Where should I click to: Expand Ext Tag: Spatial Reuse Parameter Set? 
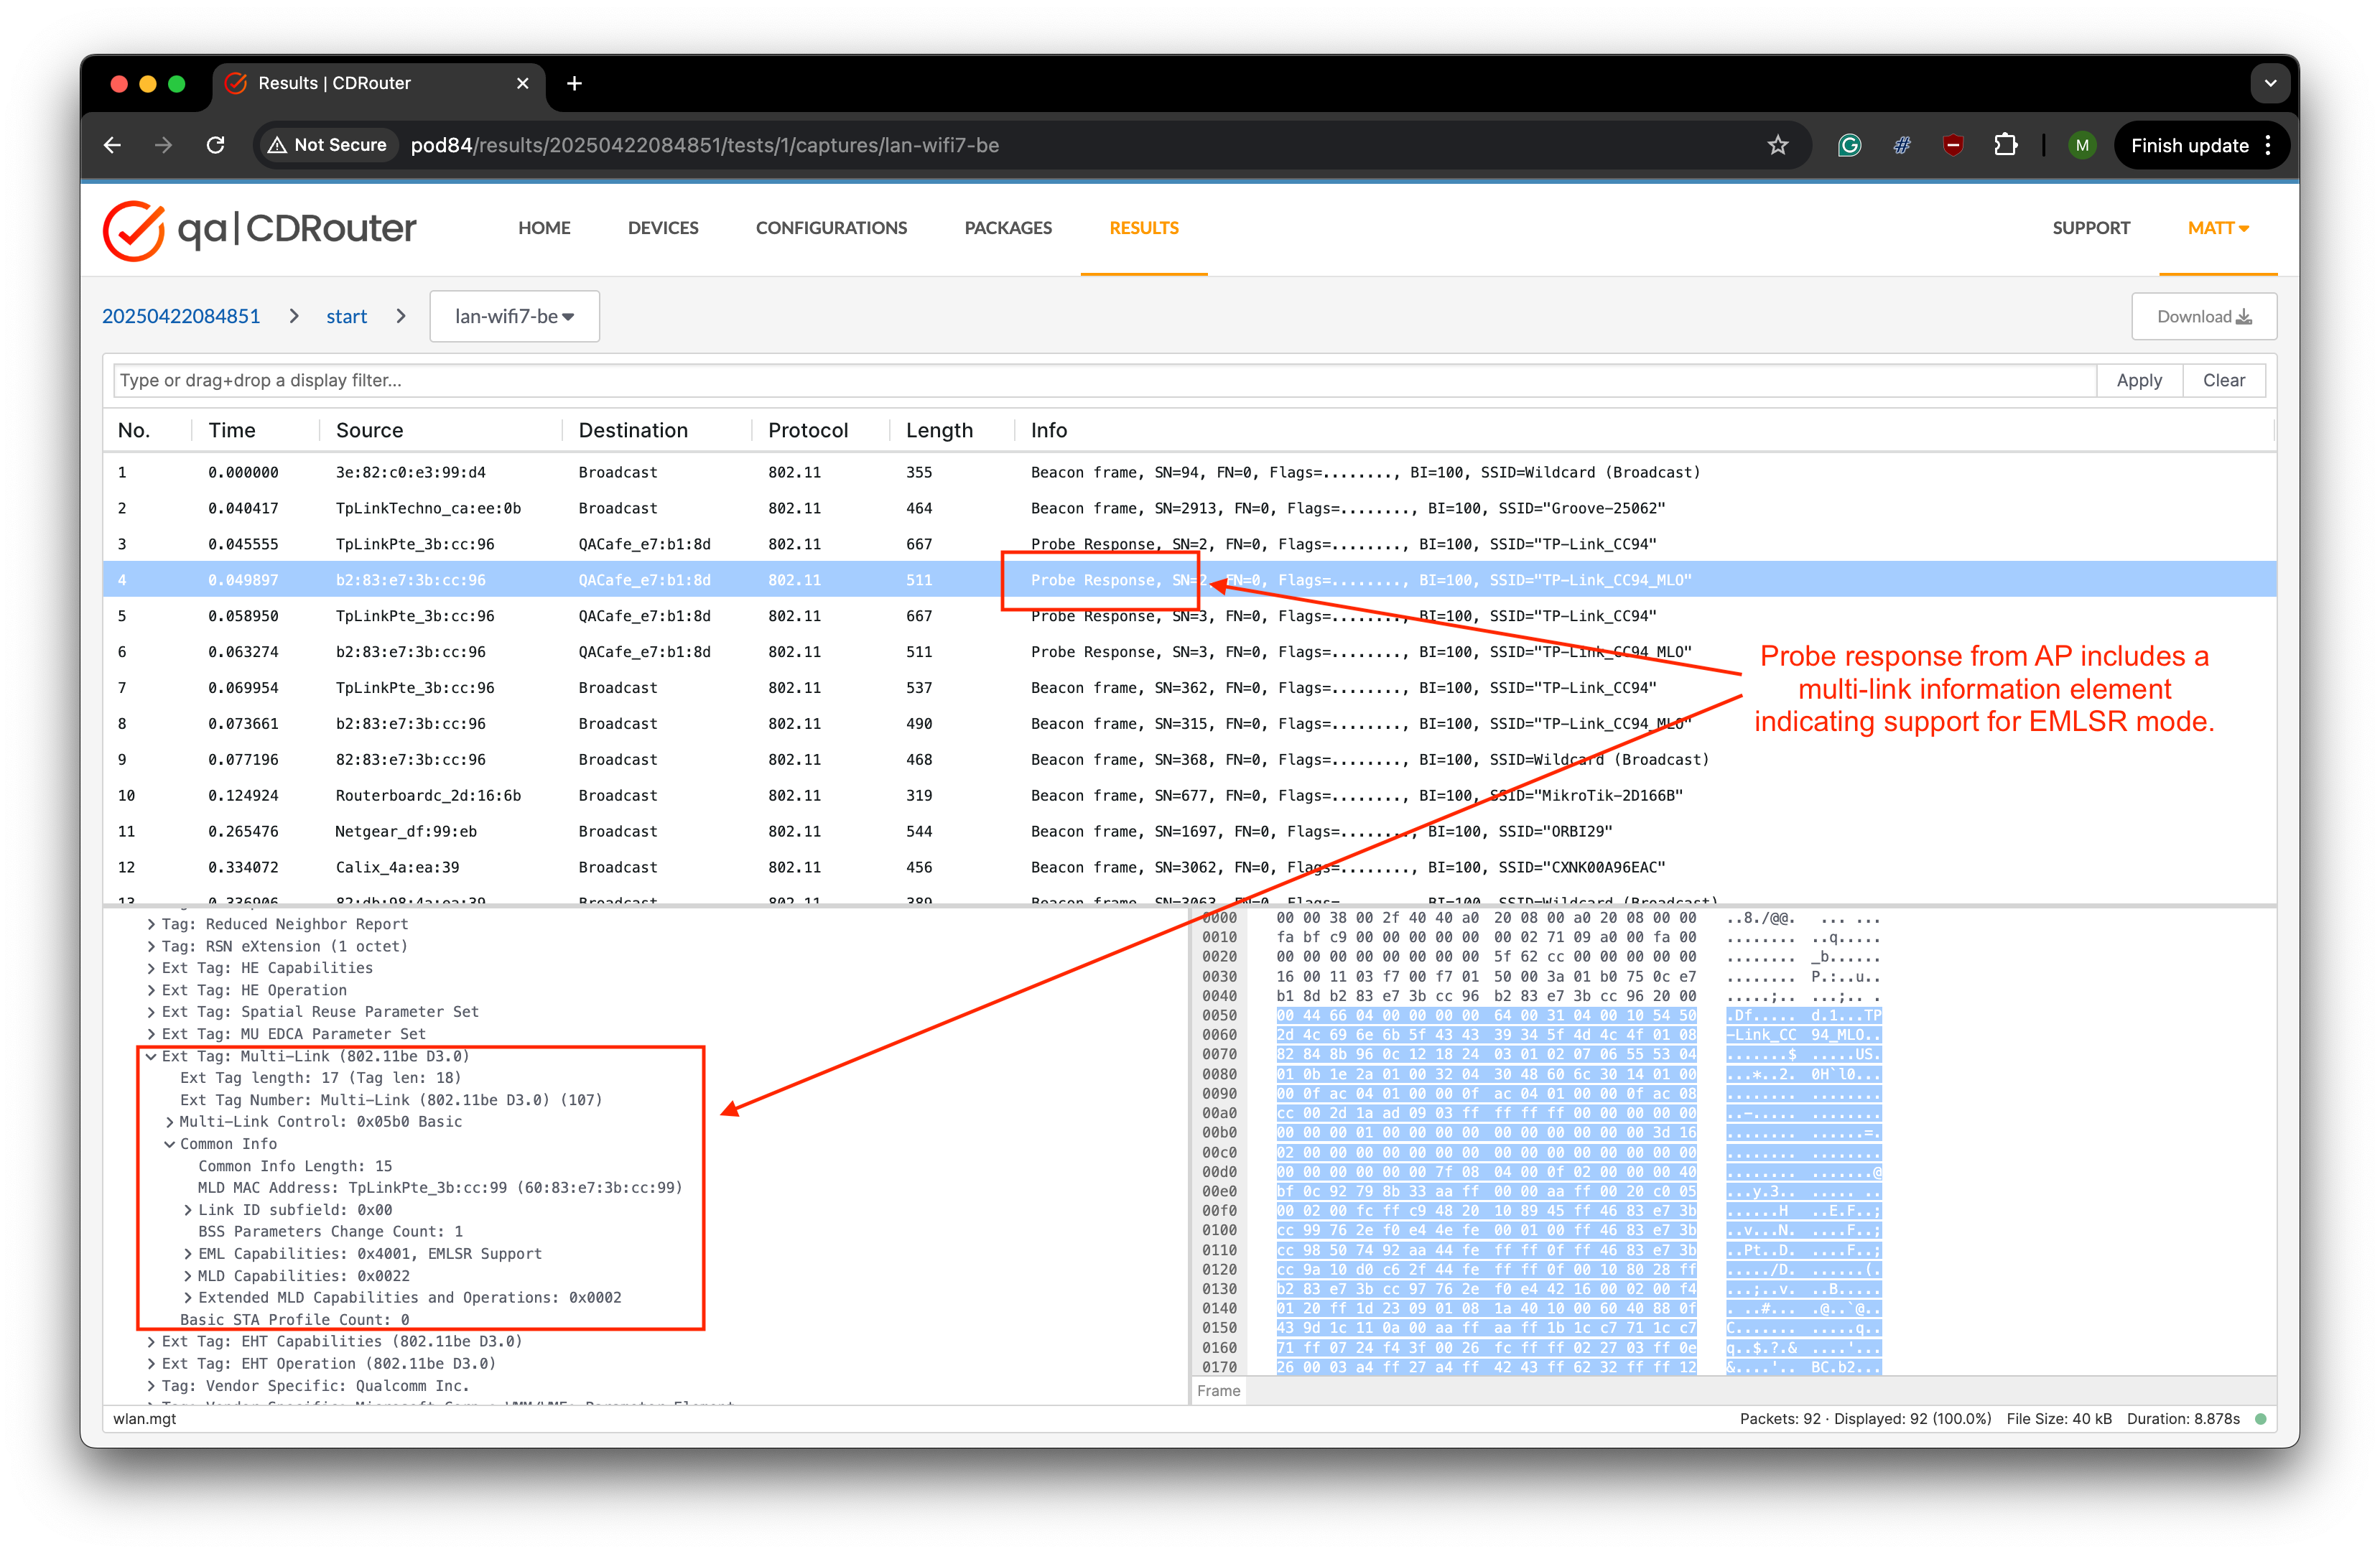(151, 1012)
